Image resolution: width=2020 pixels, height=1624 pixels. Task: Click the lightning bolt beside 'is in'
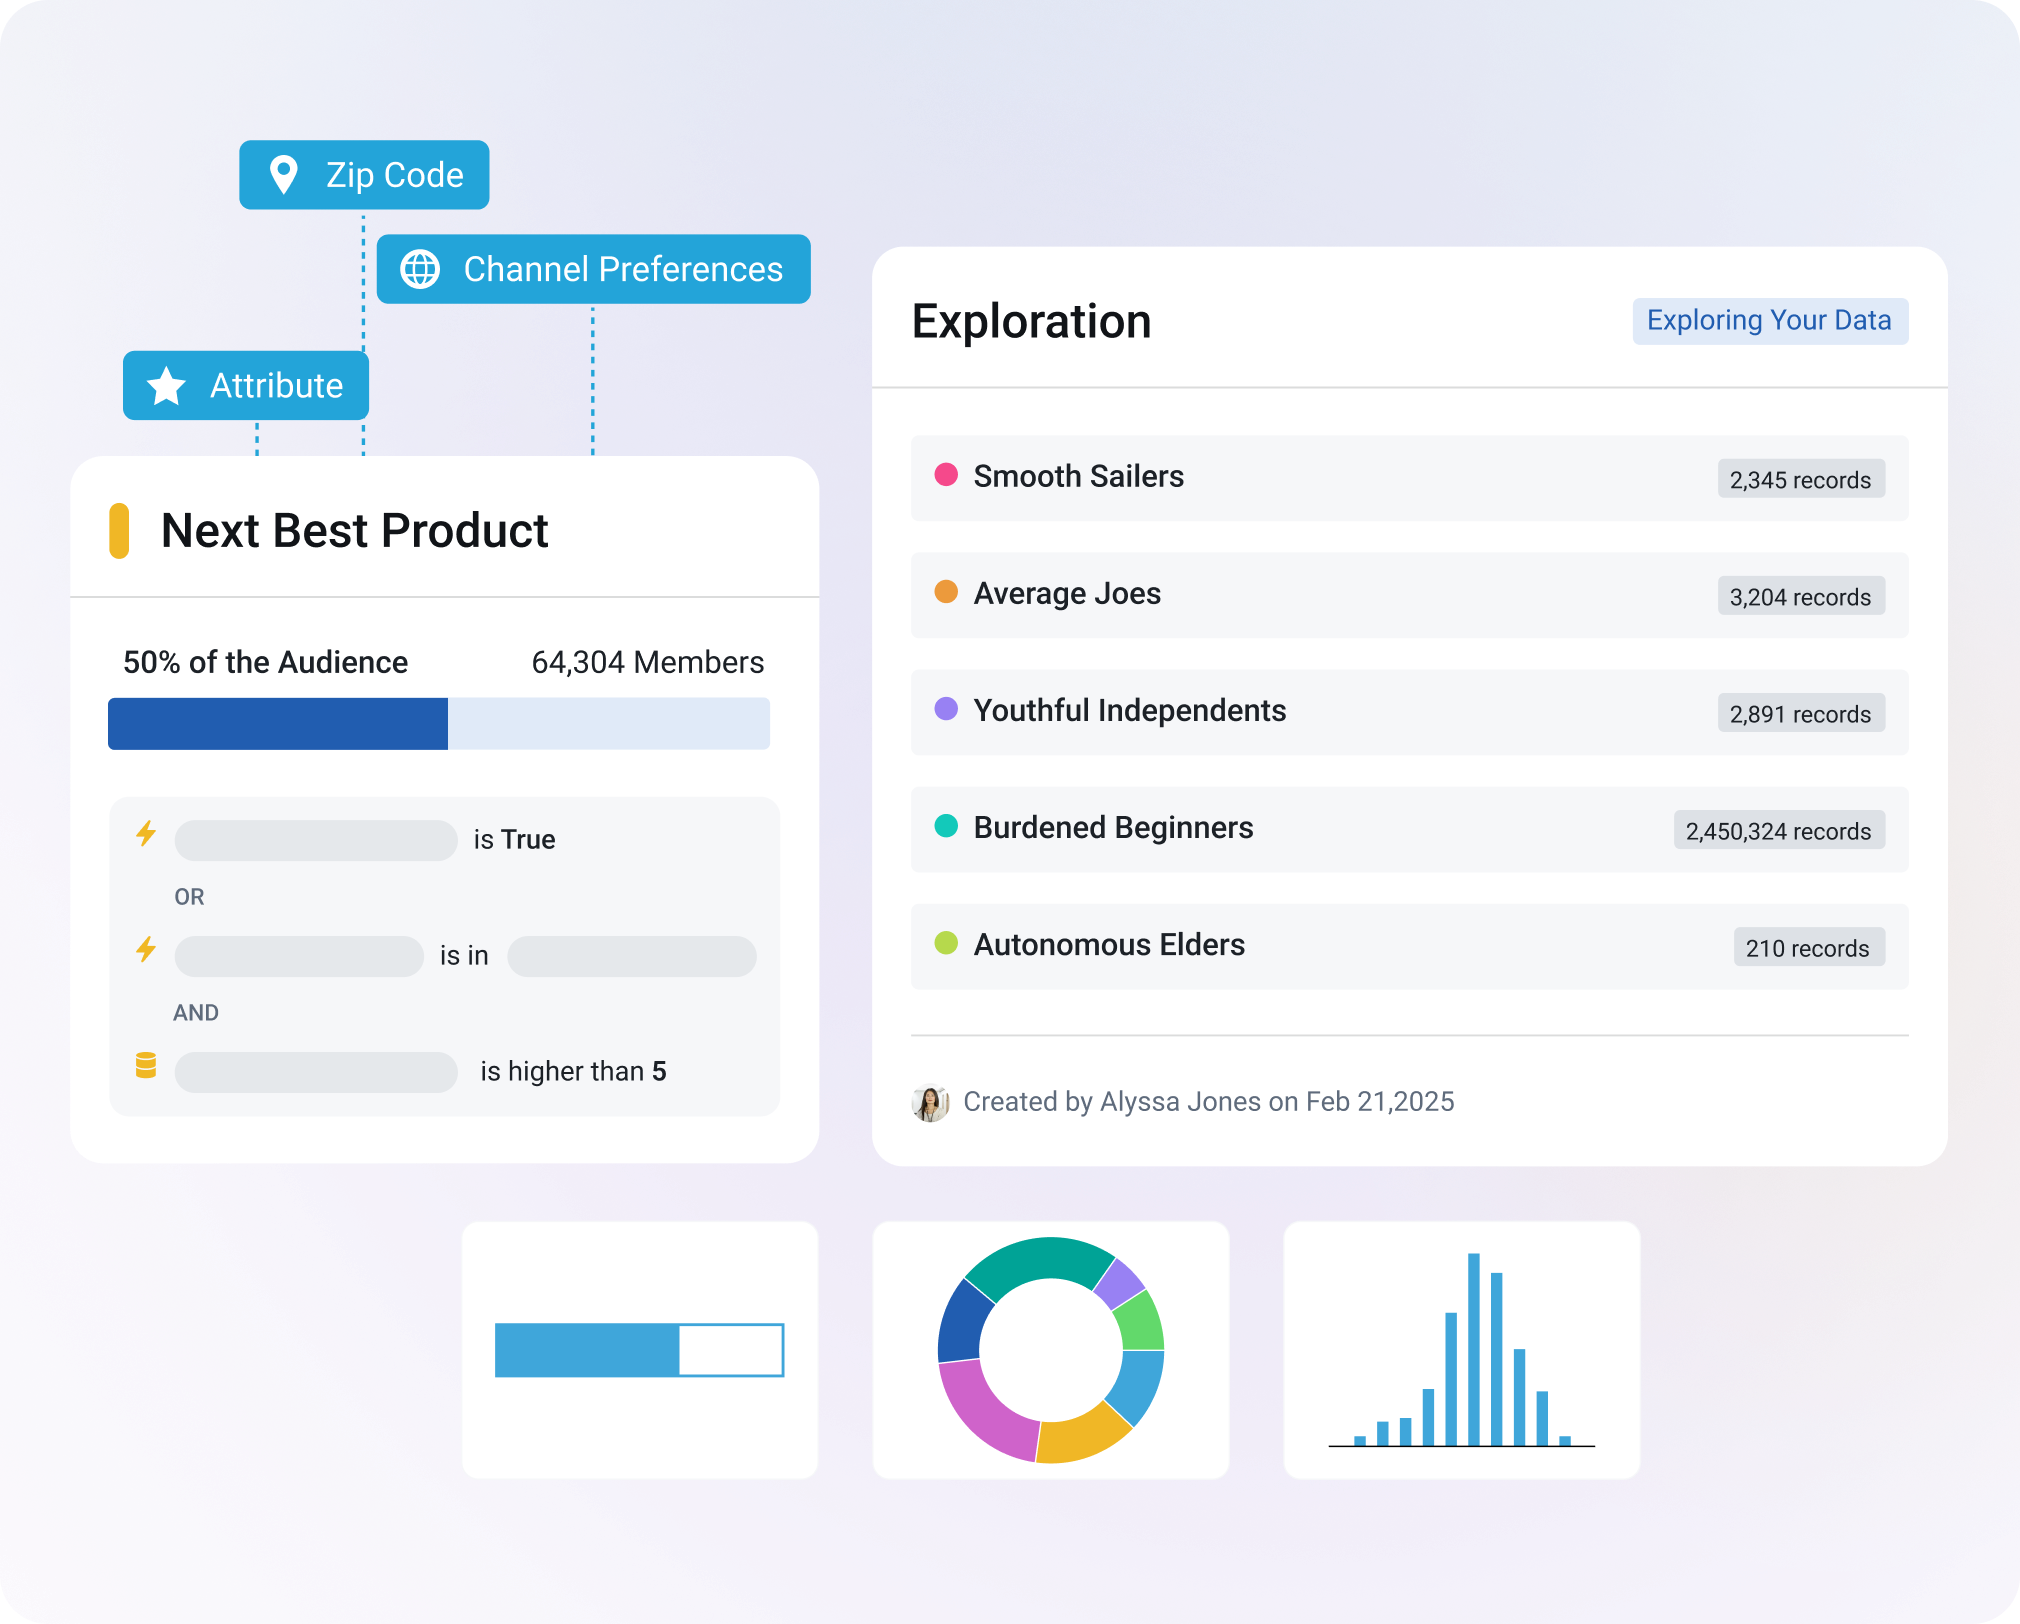coord(146,950)
